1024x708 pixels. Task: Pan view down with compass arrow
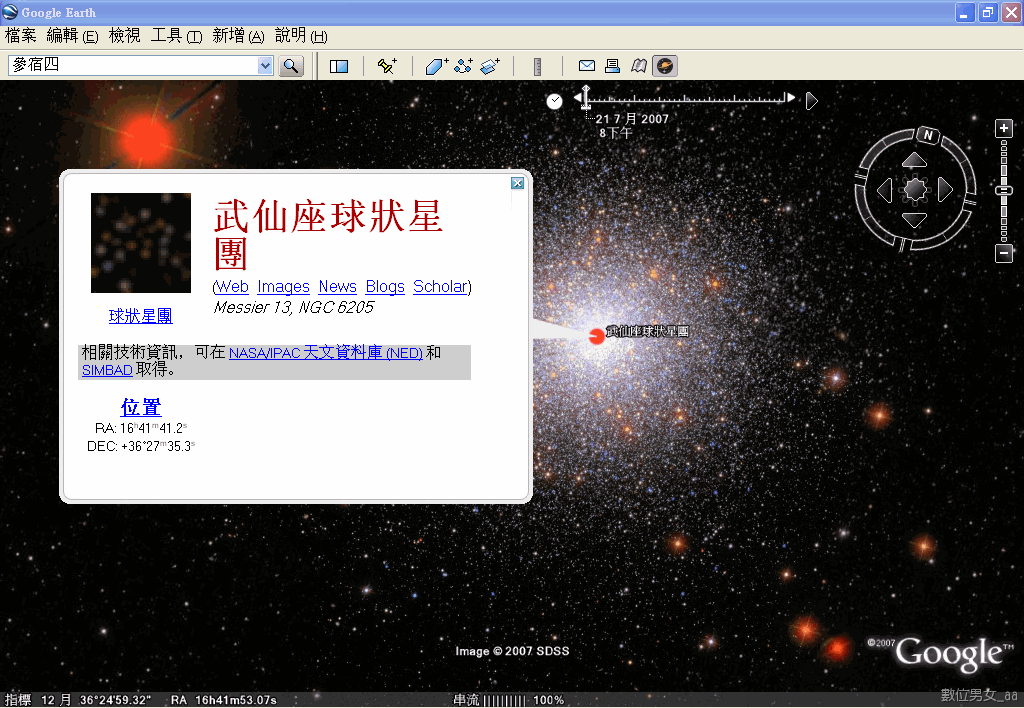(x=914, y=220)
